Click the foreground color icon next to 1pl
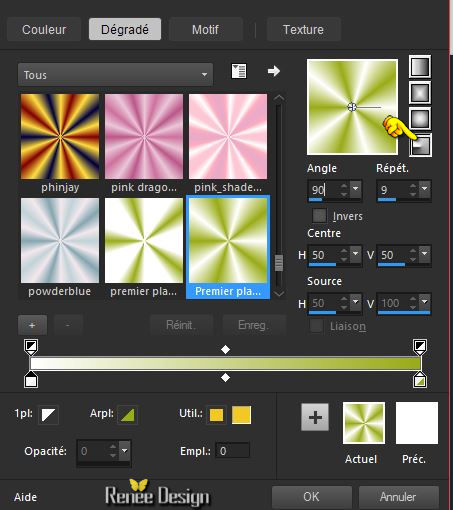 point(49,415)
